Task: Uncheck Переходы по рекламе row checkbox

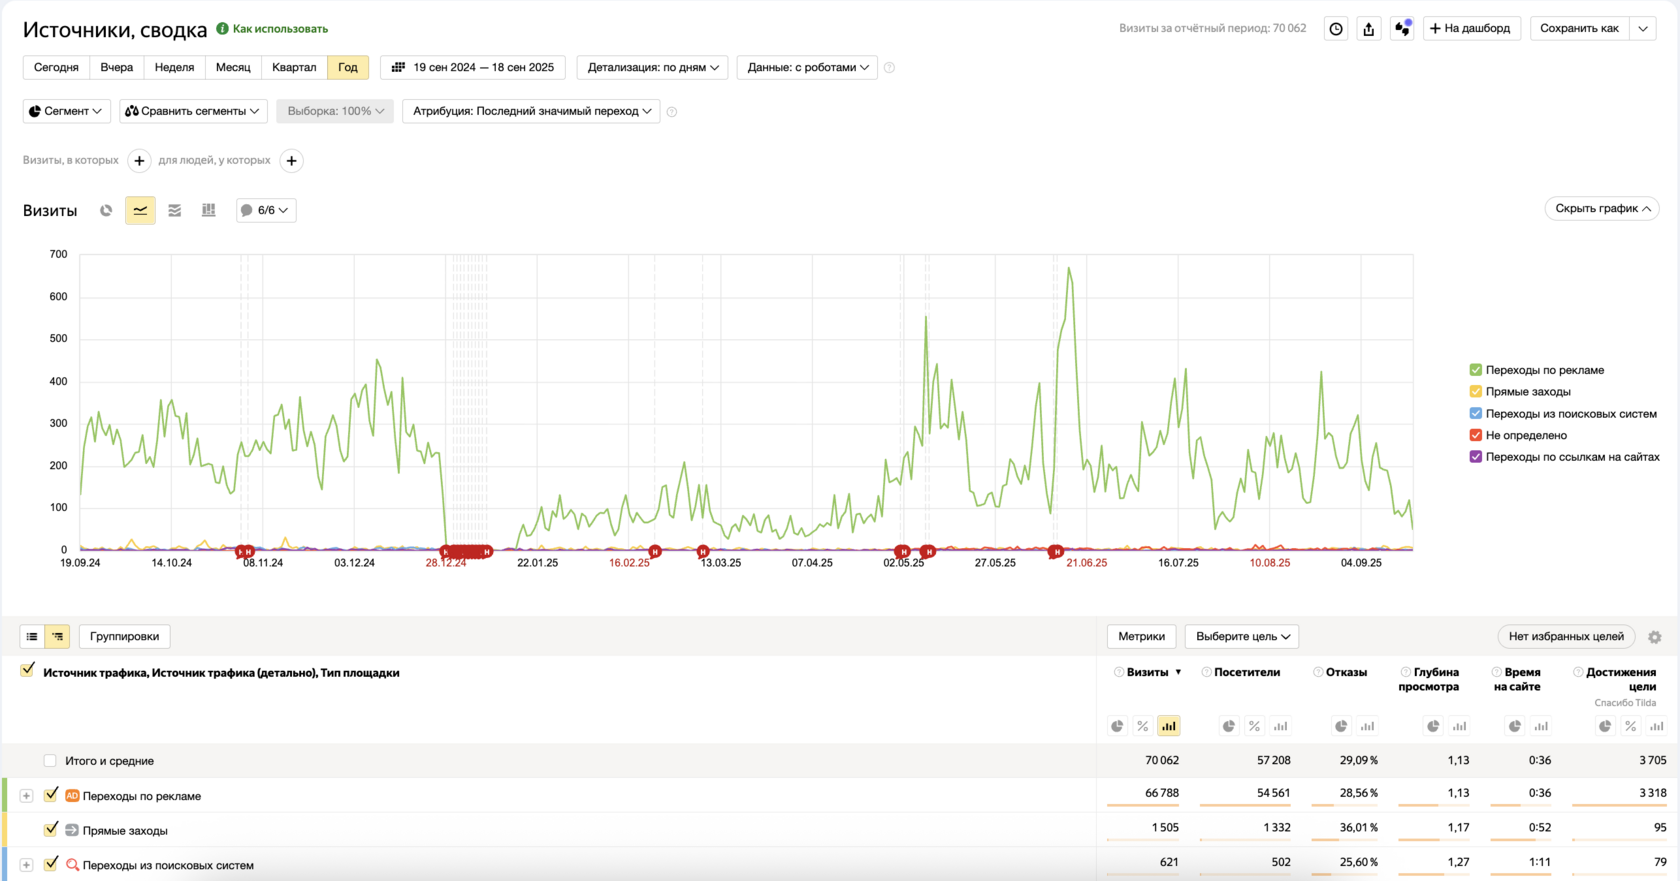Action: tap(51, 794)
